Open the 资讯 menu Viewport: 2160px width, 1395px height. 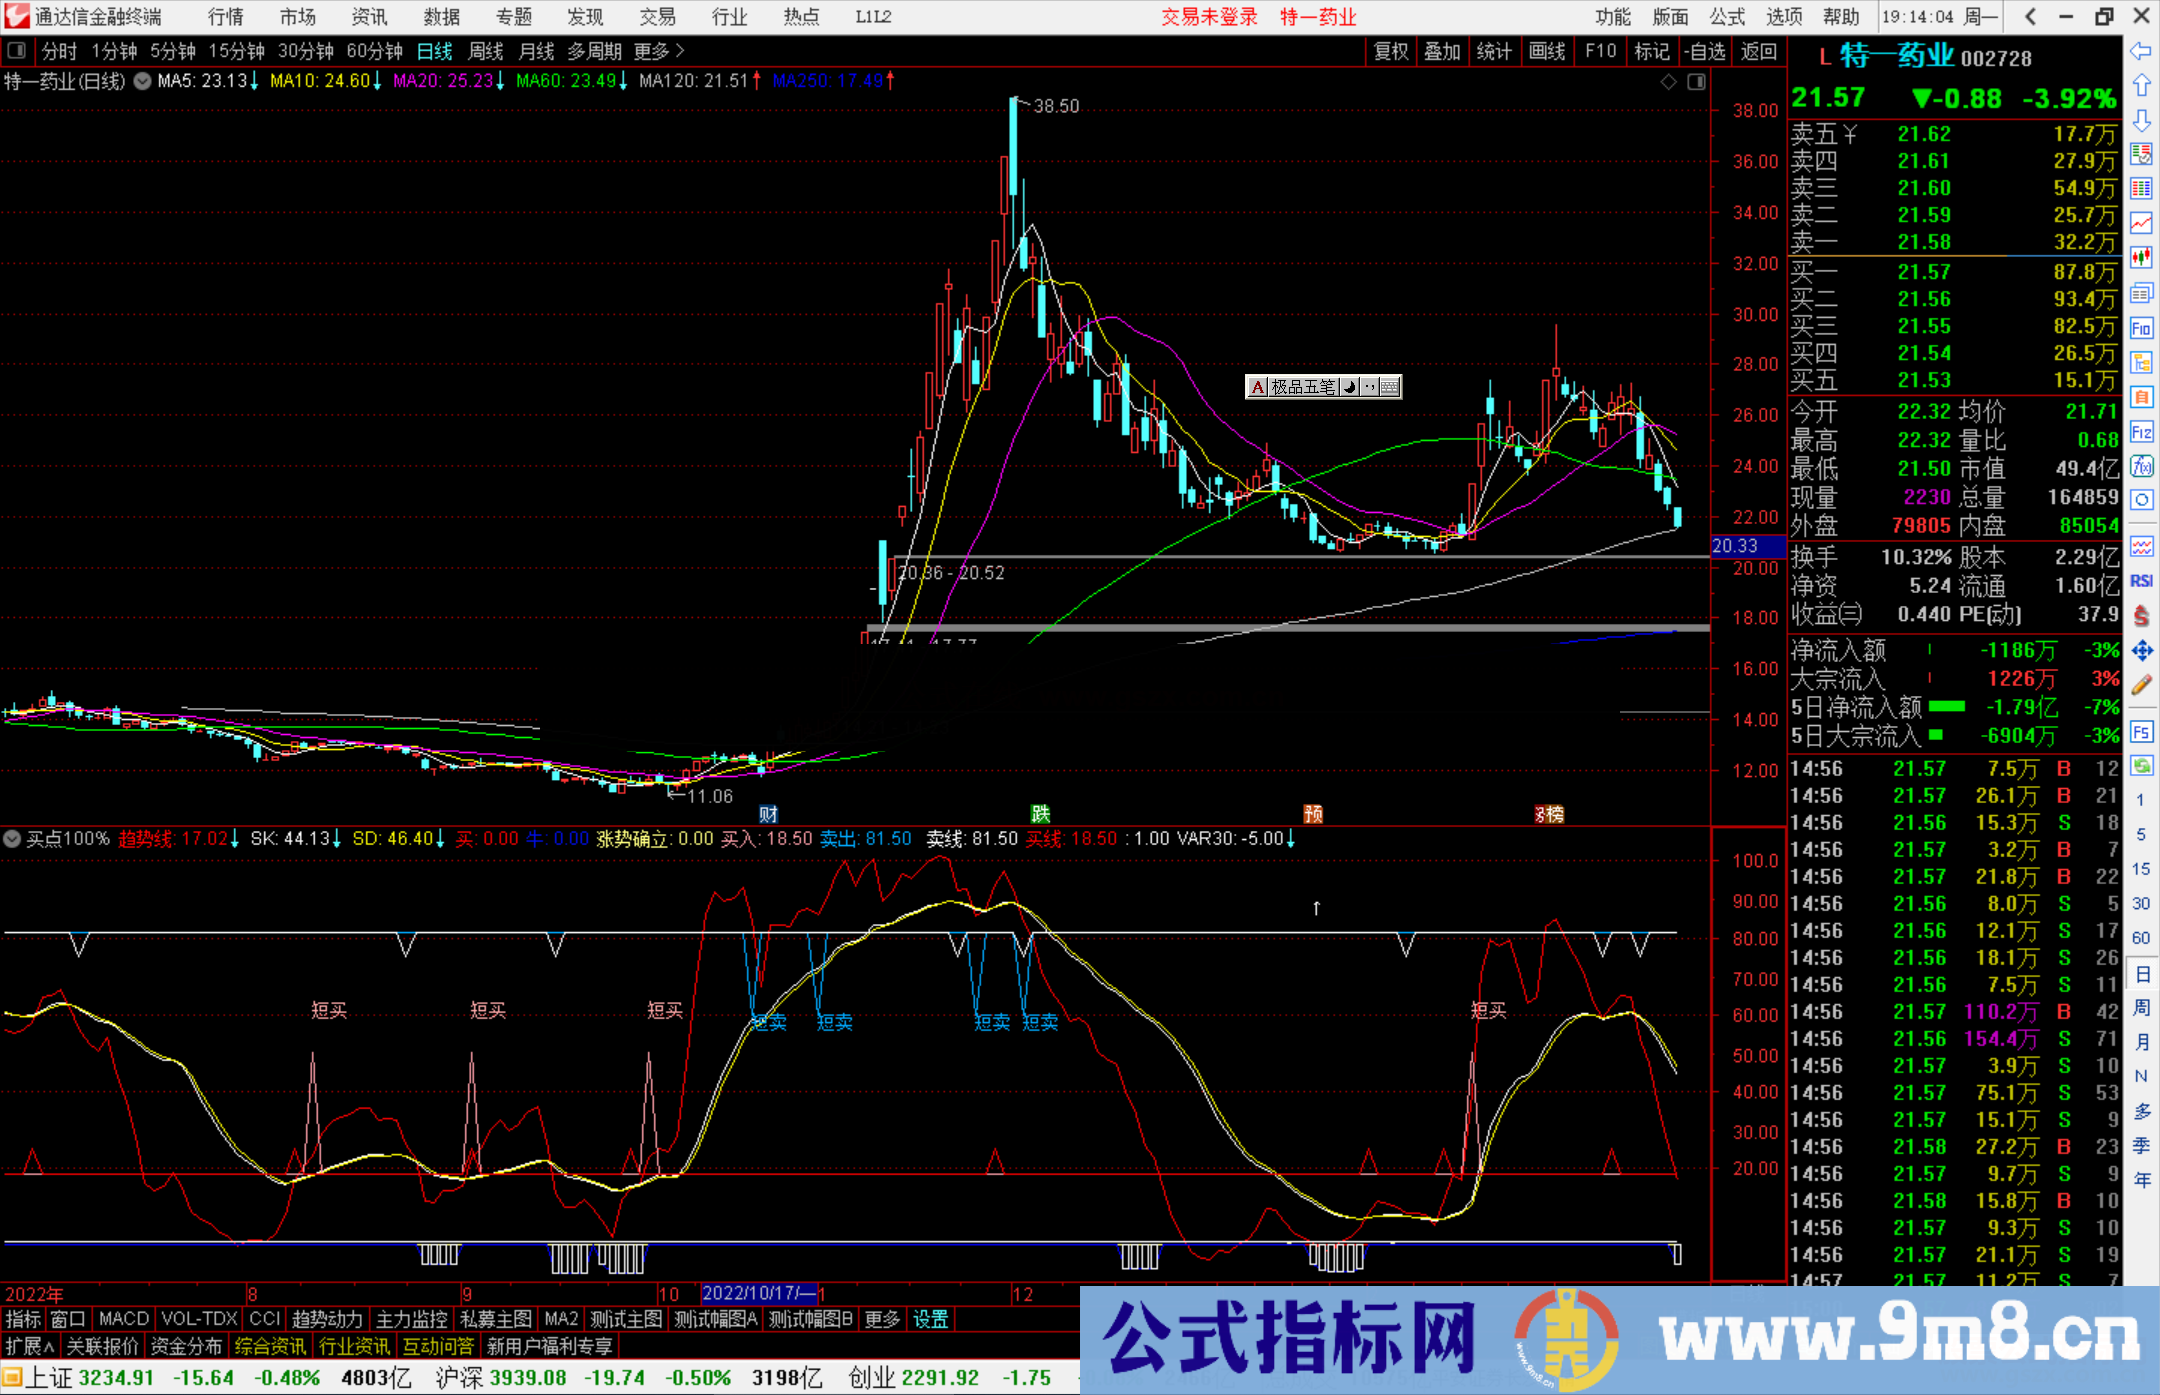tap(370, 16)
